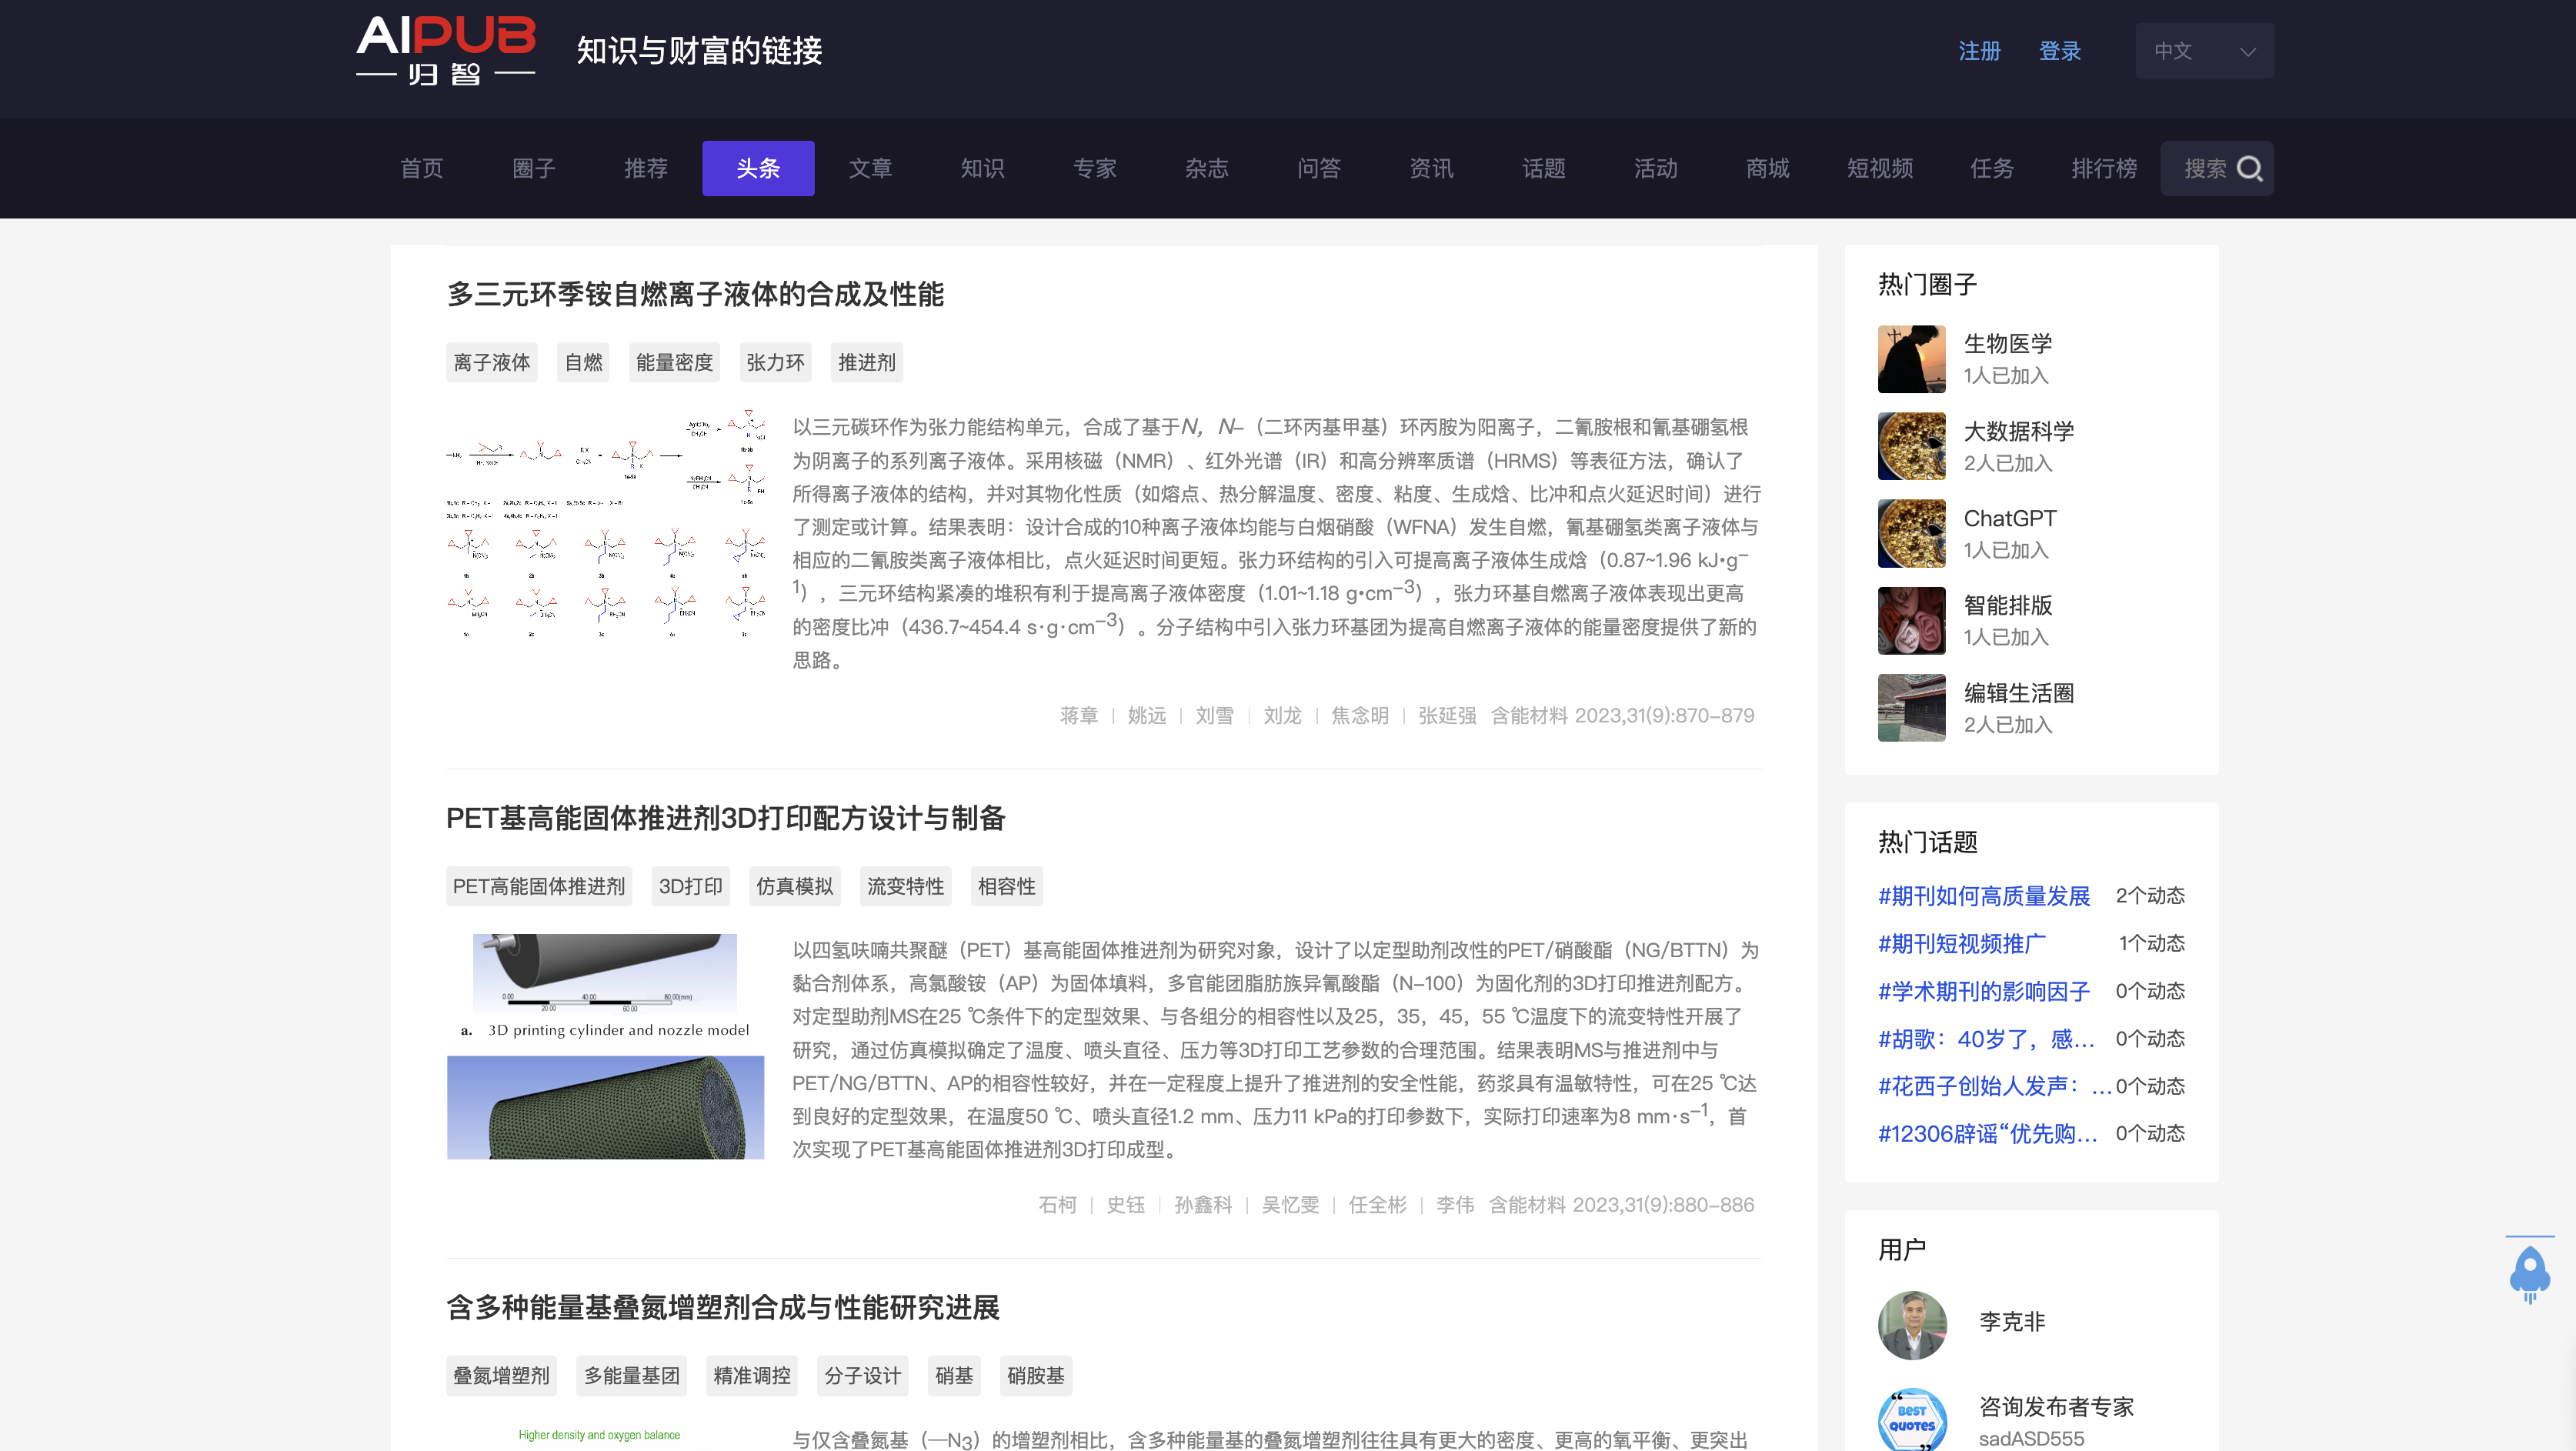
Task: Open the 智能排版 circle image
Action: (x=1911, y=620)
